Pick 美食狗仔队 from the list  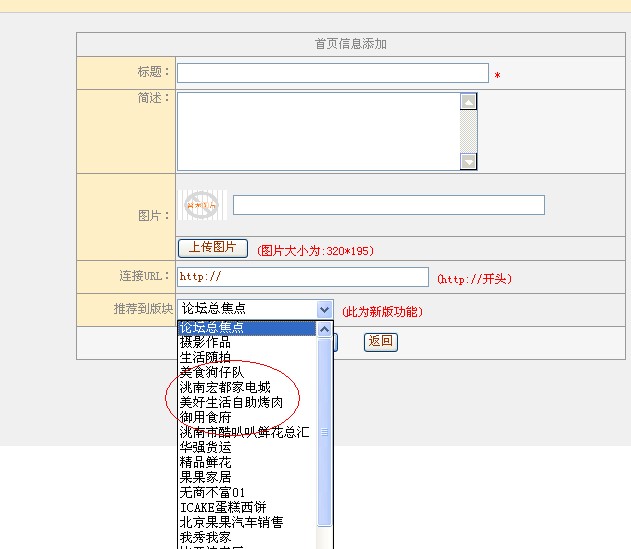[247, 372]
